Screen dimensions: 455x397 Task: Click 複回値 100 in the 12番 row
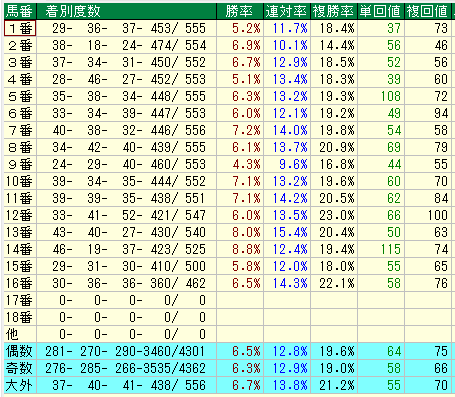point(438,215)
